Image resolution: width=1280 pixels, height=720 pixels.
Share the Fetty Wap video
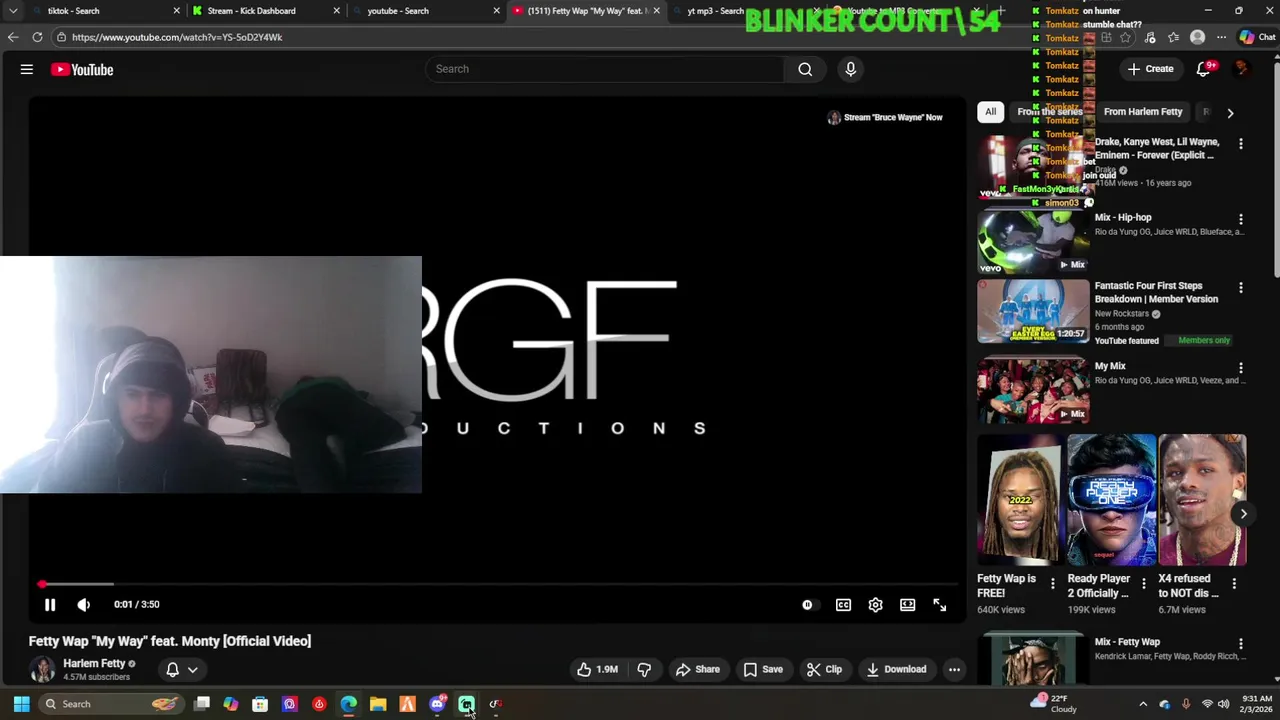pyautogui.click(x=697, y=669)
